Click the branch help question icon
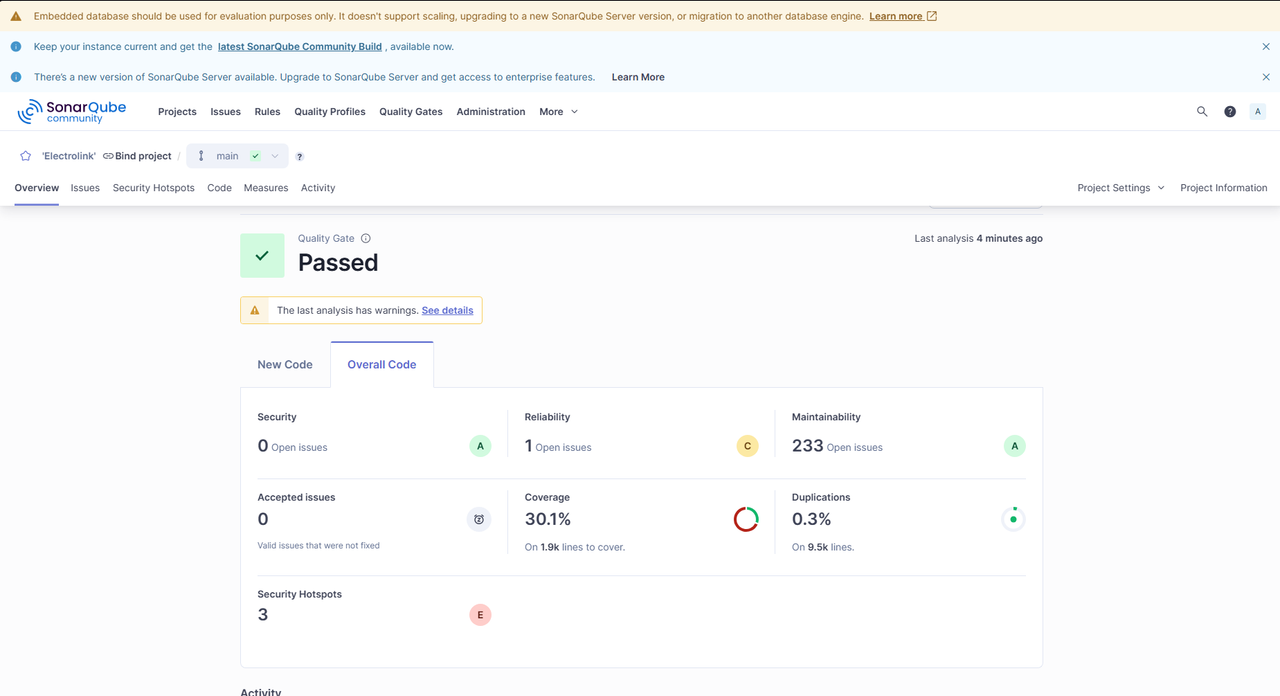Screen dimensions: 1280x696 pos(300,157)
